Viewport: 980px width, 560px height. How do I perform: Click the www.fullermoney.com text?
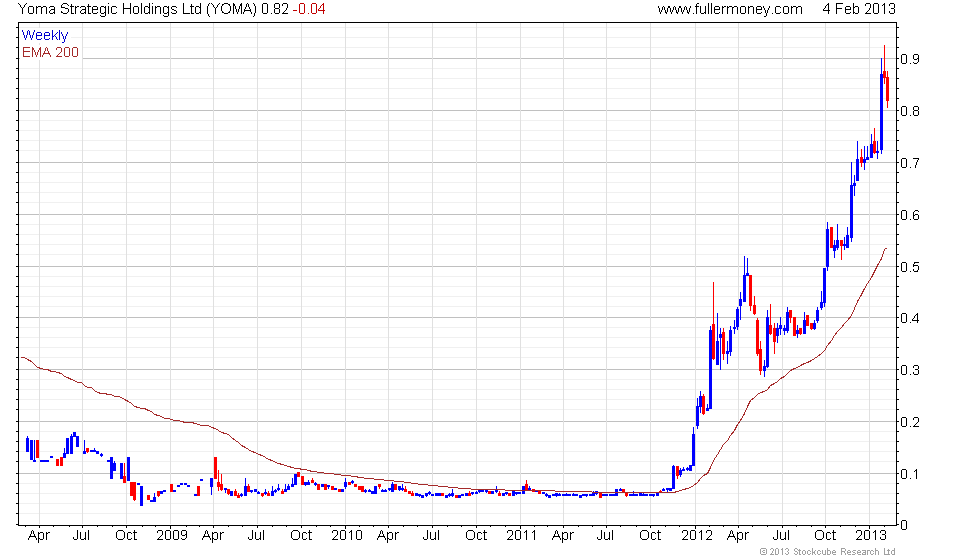pyautogui.click(x=730, y=9)
